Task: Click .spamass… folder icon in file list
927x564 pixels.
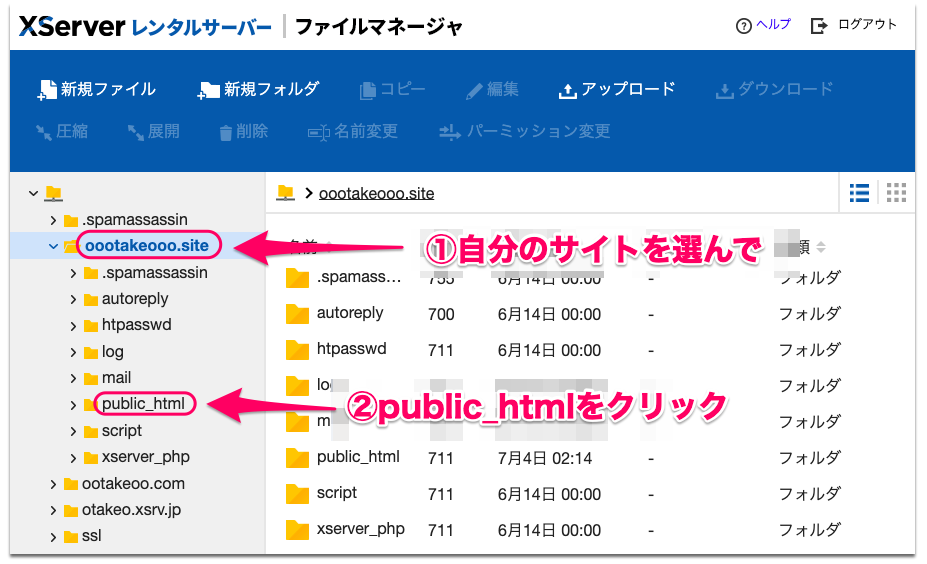Action: coord(297,278)
